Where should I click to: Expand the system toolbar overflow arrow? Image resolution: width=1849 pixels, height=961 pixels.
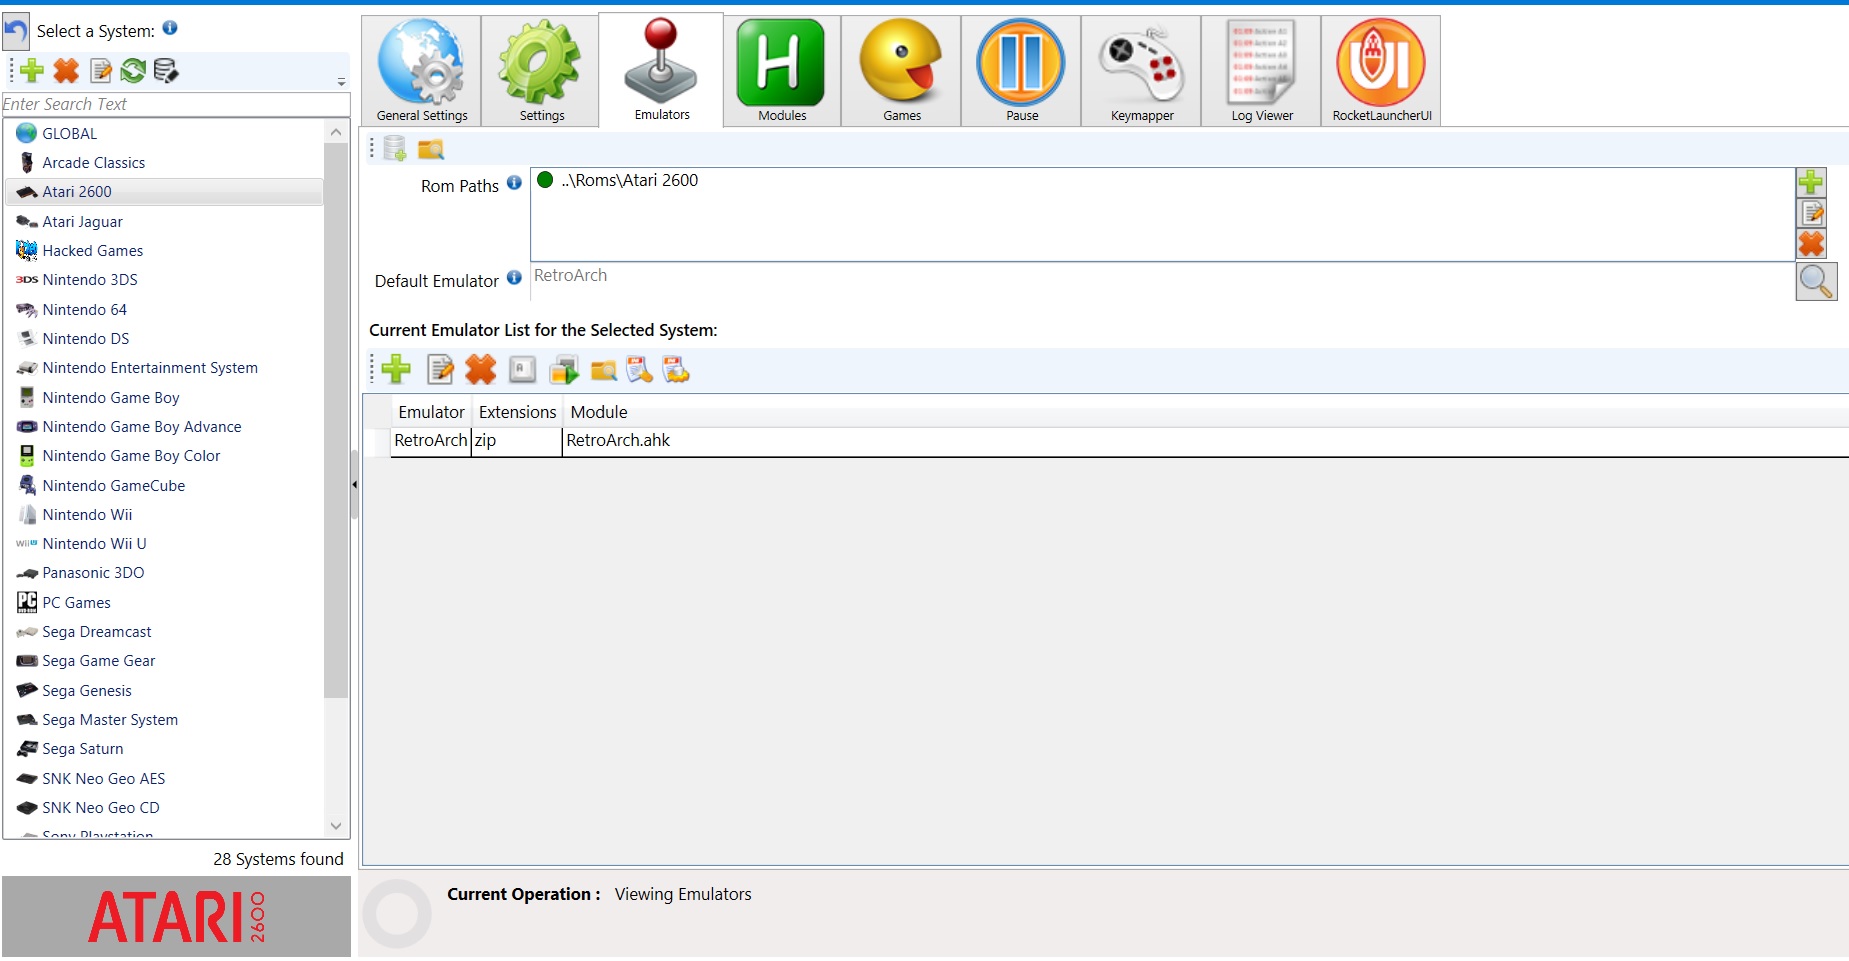click(341, 82)
